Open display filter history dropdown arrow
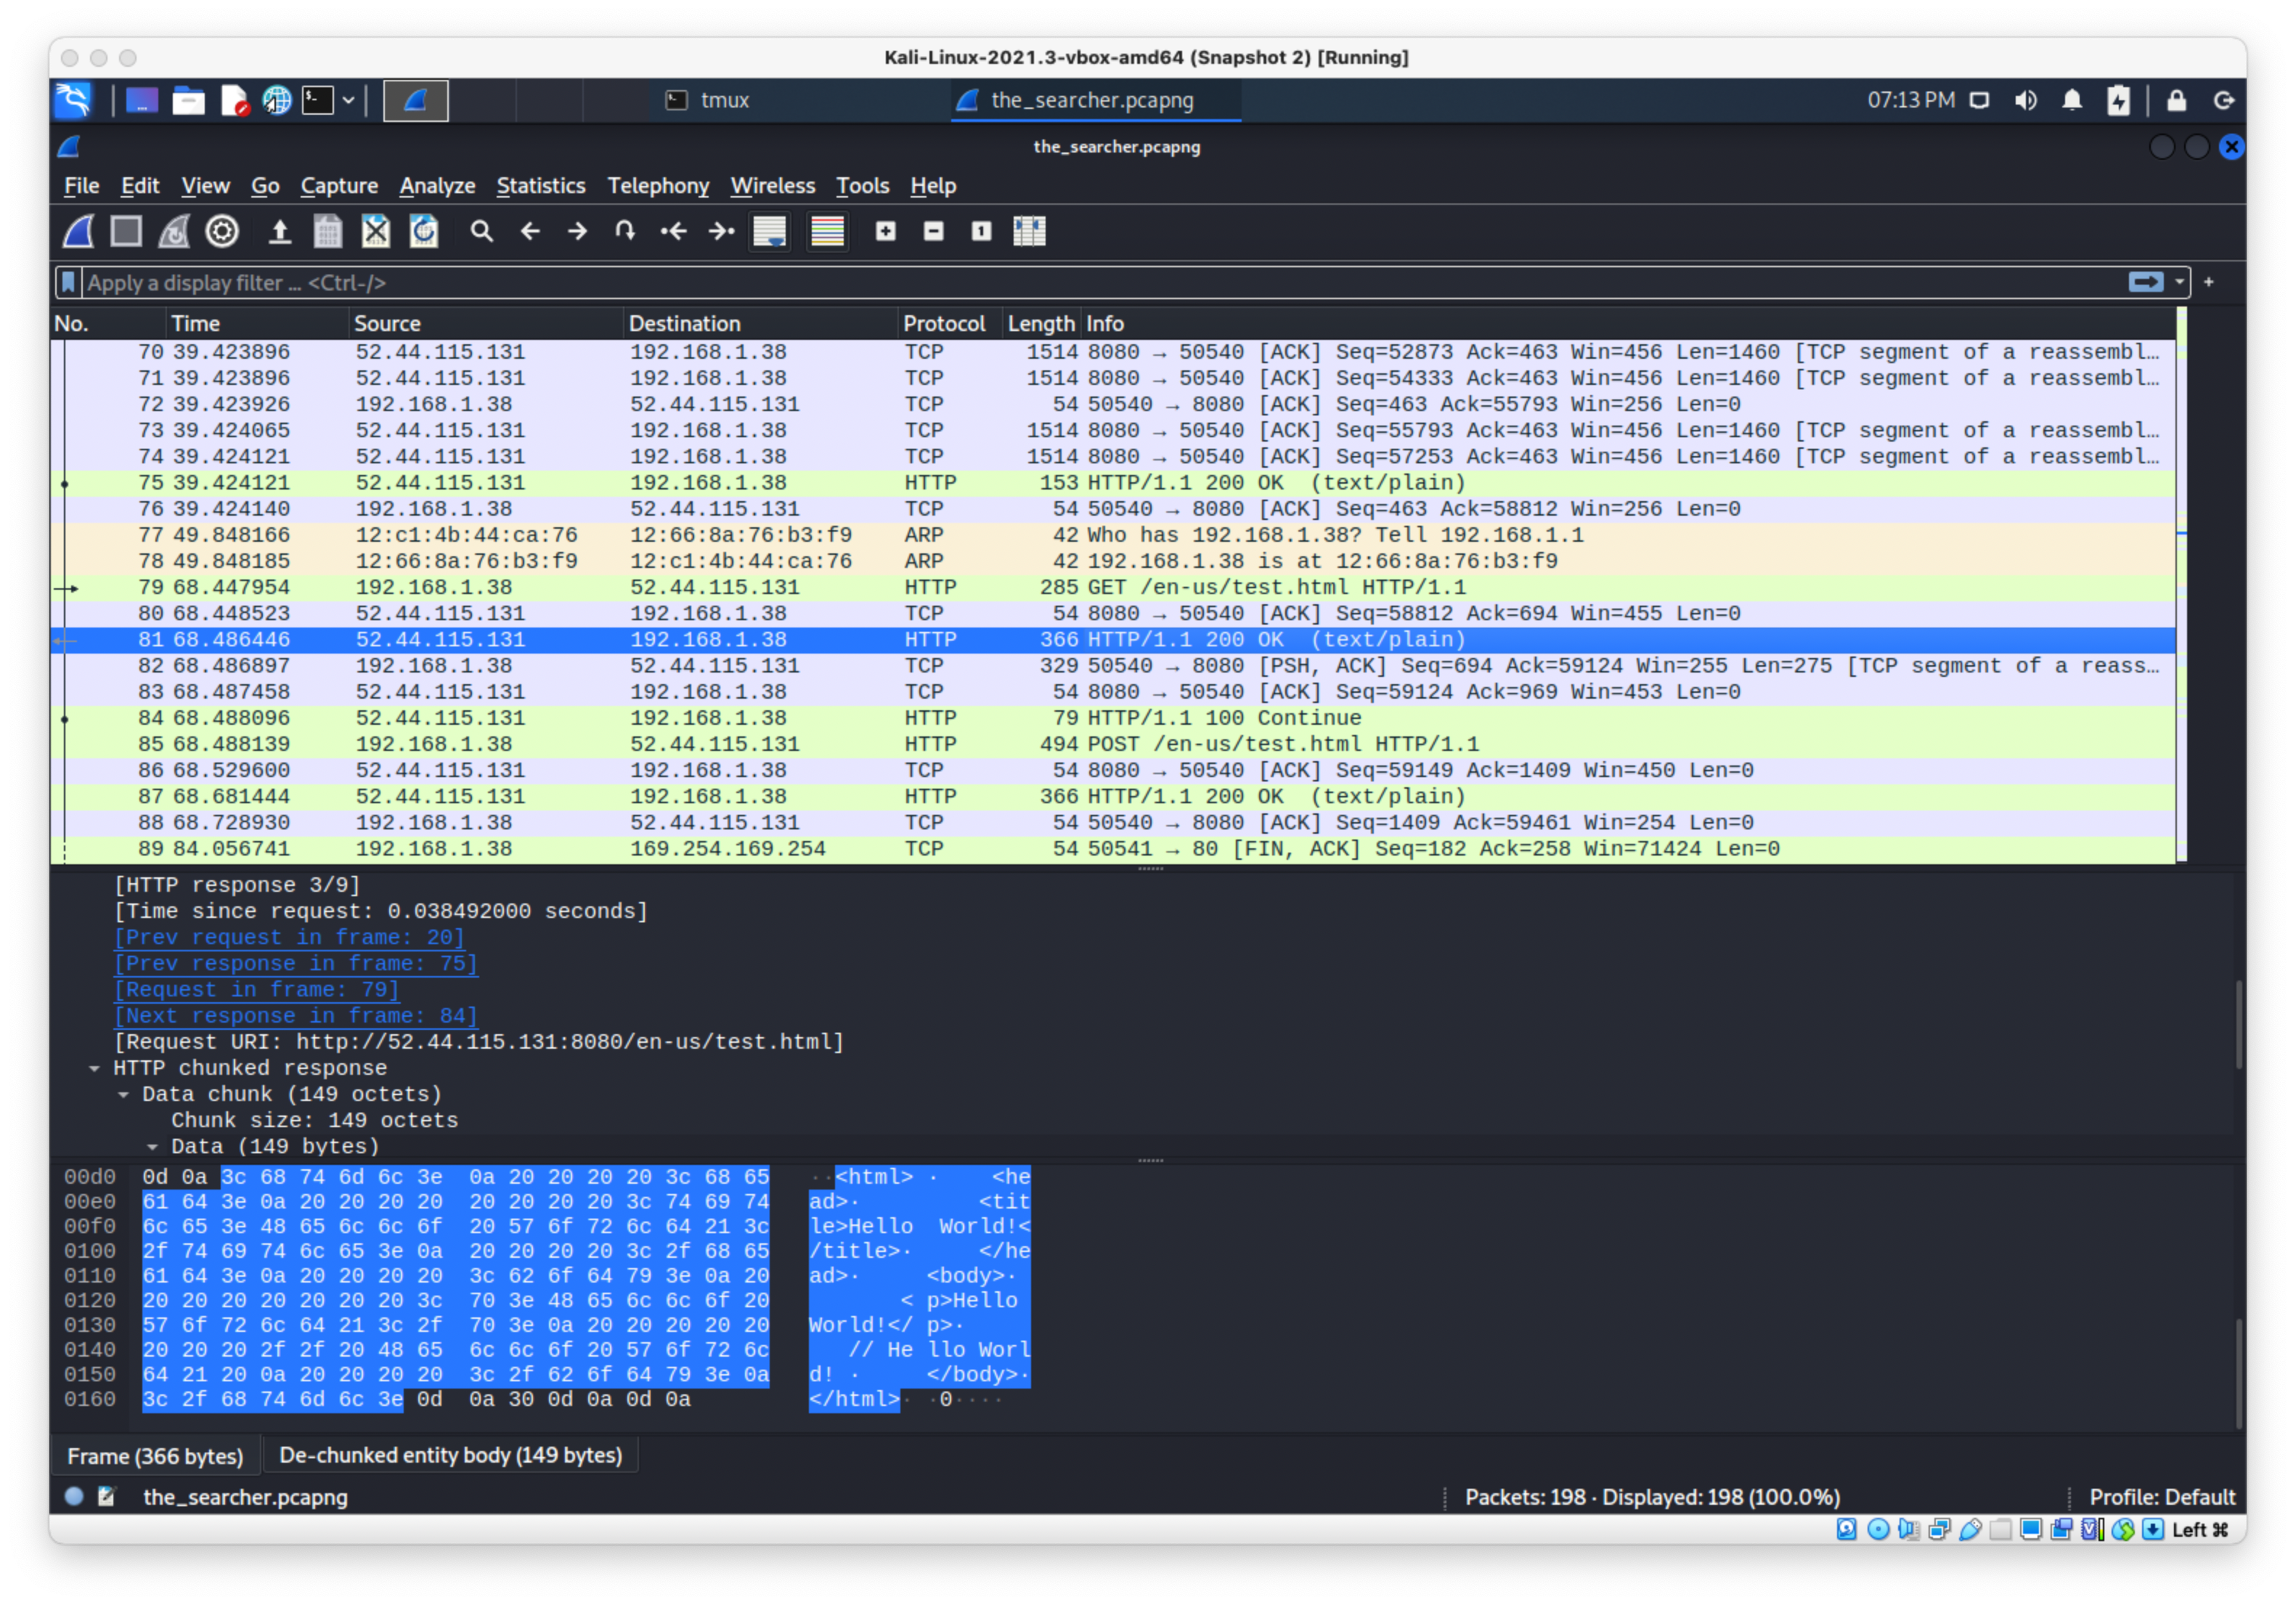The width and height of the screenshot is (2296, 1605). point(2180,283)
